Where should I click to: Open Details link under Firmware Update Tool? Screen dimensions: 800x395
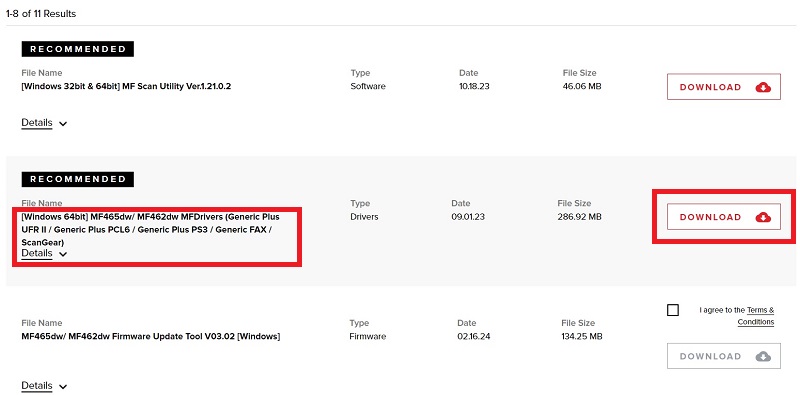point(37,386)
